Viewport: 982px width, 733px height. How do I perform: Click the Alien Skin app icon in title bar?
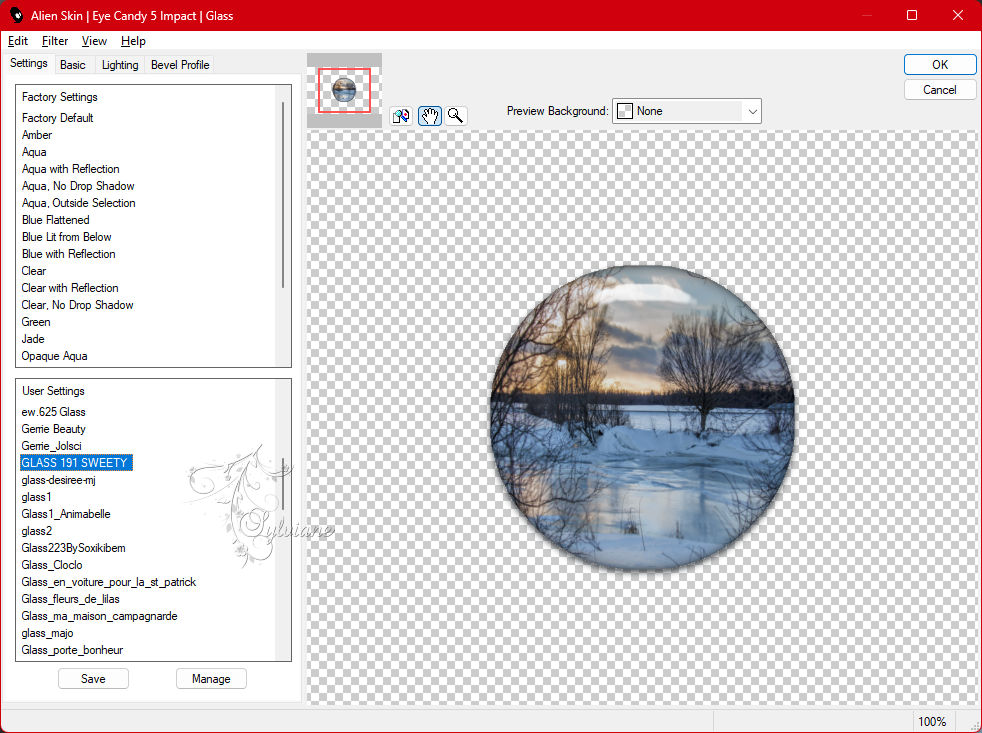[x=17, y=15]
